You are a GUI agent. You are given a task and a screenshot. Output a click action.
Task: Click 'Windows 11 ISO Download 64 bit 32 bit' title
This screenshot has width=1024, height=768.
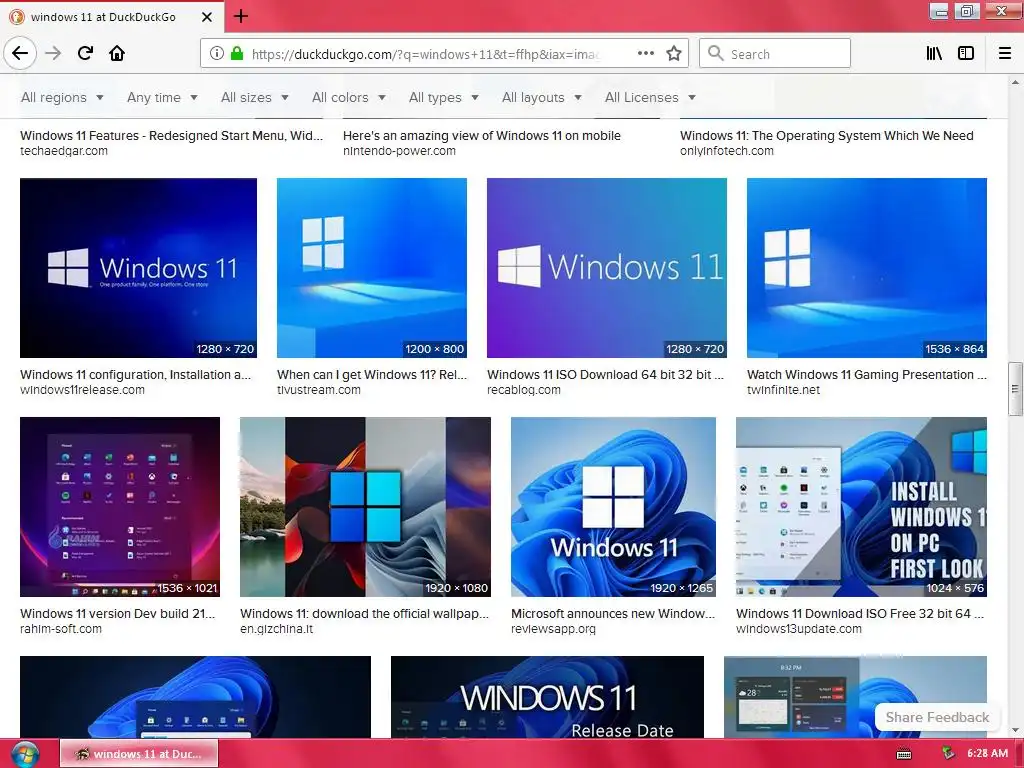[x=605, y=375]
